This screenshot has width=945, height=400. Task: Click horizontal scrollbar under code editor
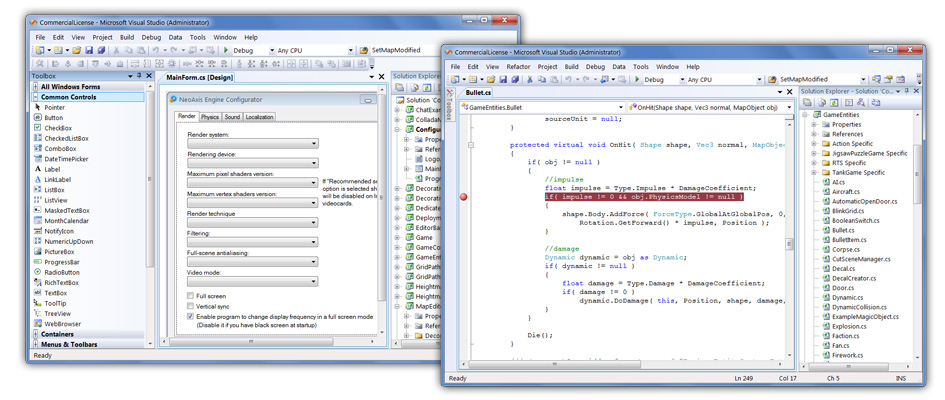click(x=621, y=365)
